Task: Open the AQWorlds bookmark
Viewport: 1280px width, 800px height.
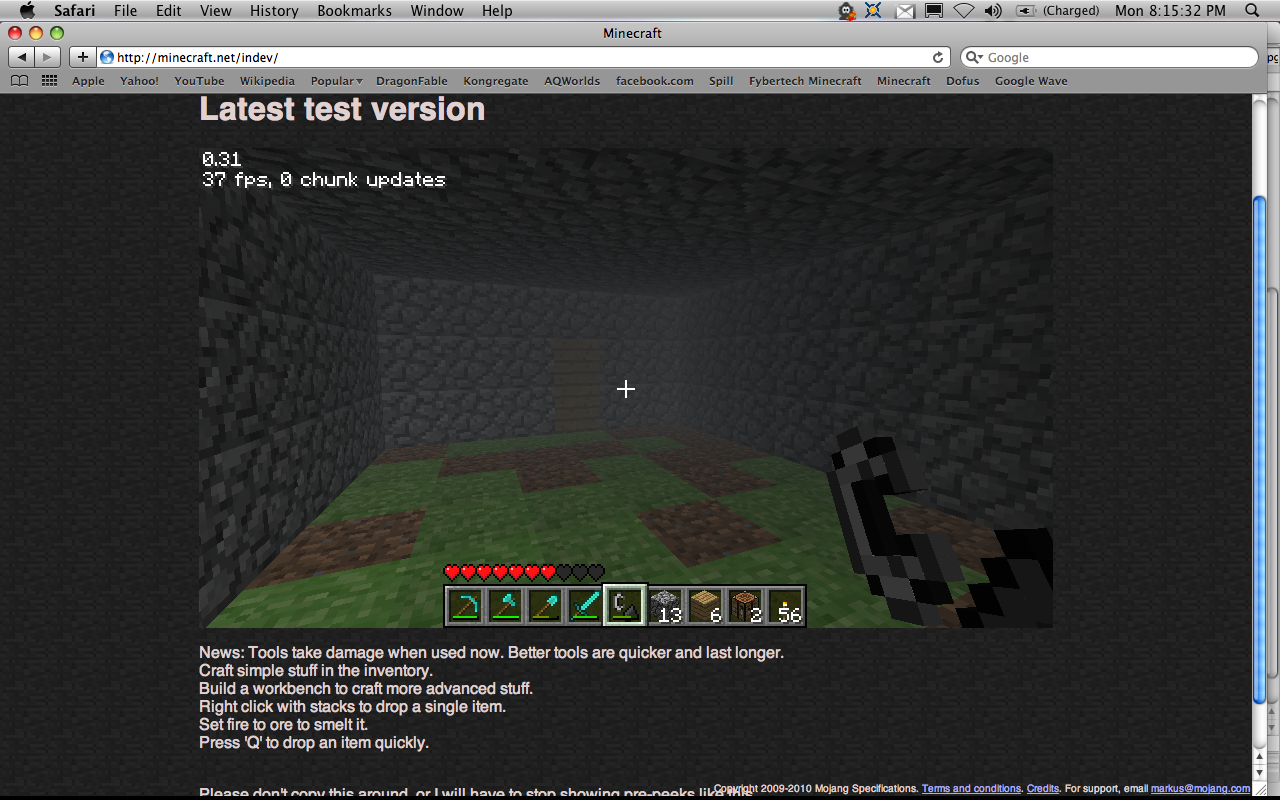Action: (x=572, y=81)
